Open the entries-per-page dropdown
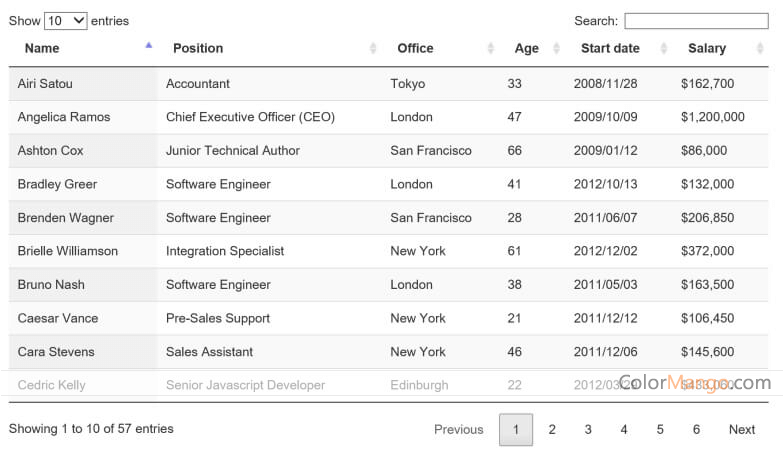Image resolution: width=783 pixels, height=454 pixels. tap(66, 21)
